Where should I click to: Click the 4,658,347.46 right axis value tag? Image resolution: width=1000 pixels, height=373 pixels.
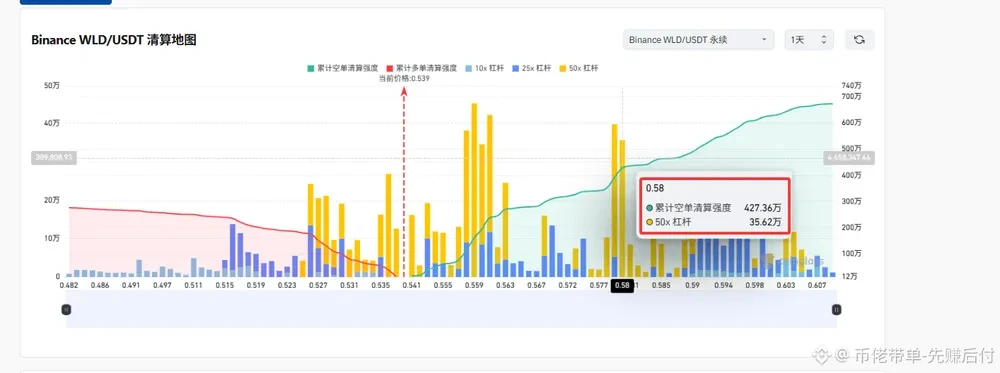(x=848, y=157)
